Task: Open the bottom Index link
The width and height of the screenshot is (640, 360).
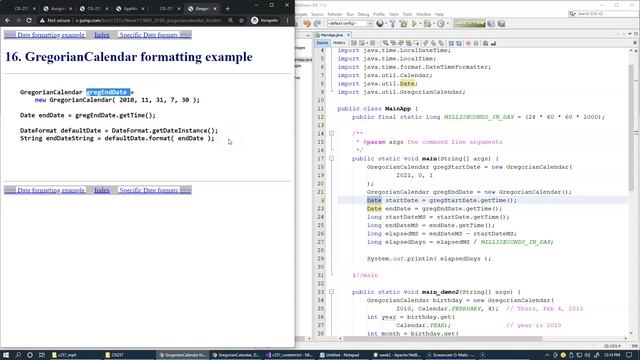Action: [102, 190]
